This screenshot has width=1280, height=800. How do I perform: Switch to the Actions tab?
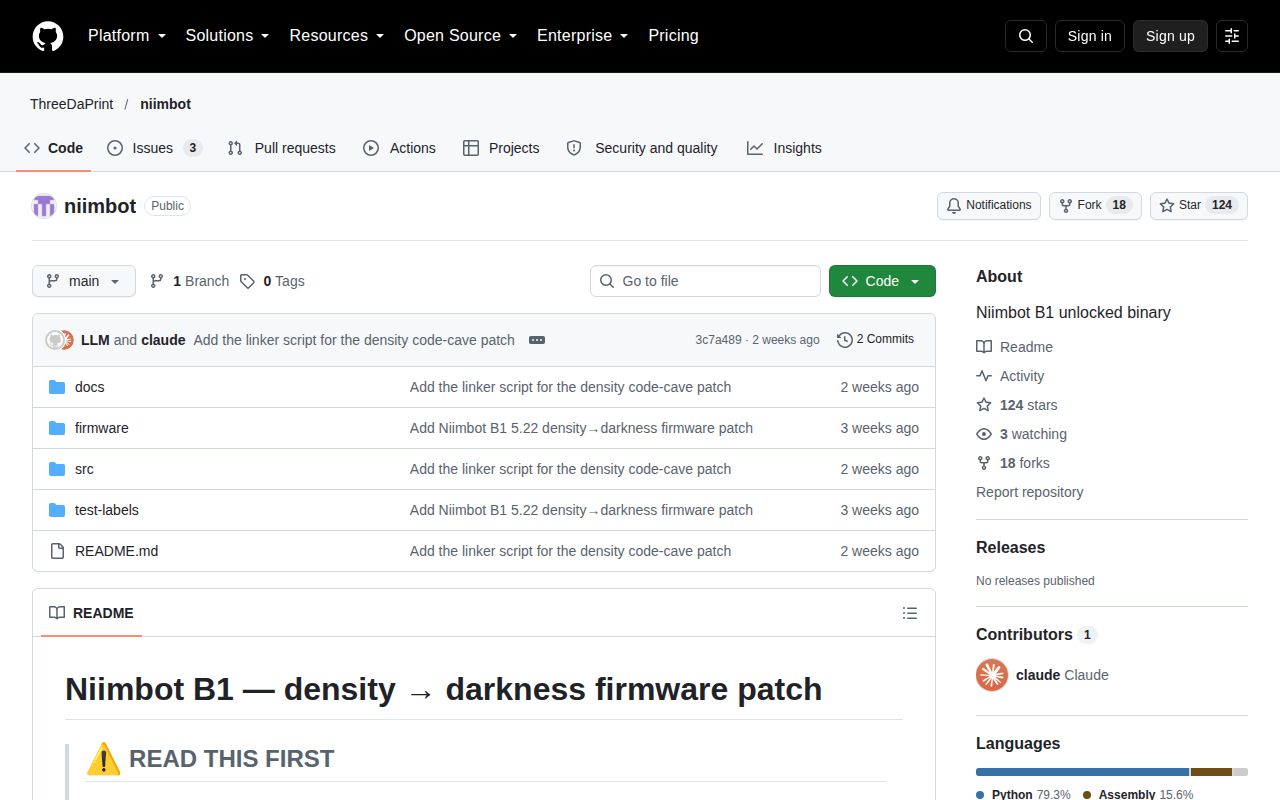click(399, 148)
